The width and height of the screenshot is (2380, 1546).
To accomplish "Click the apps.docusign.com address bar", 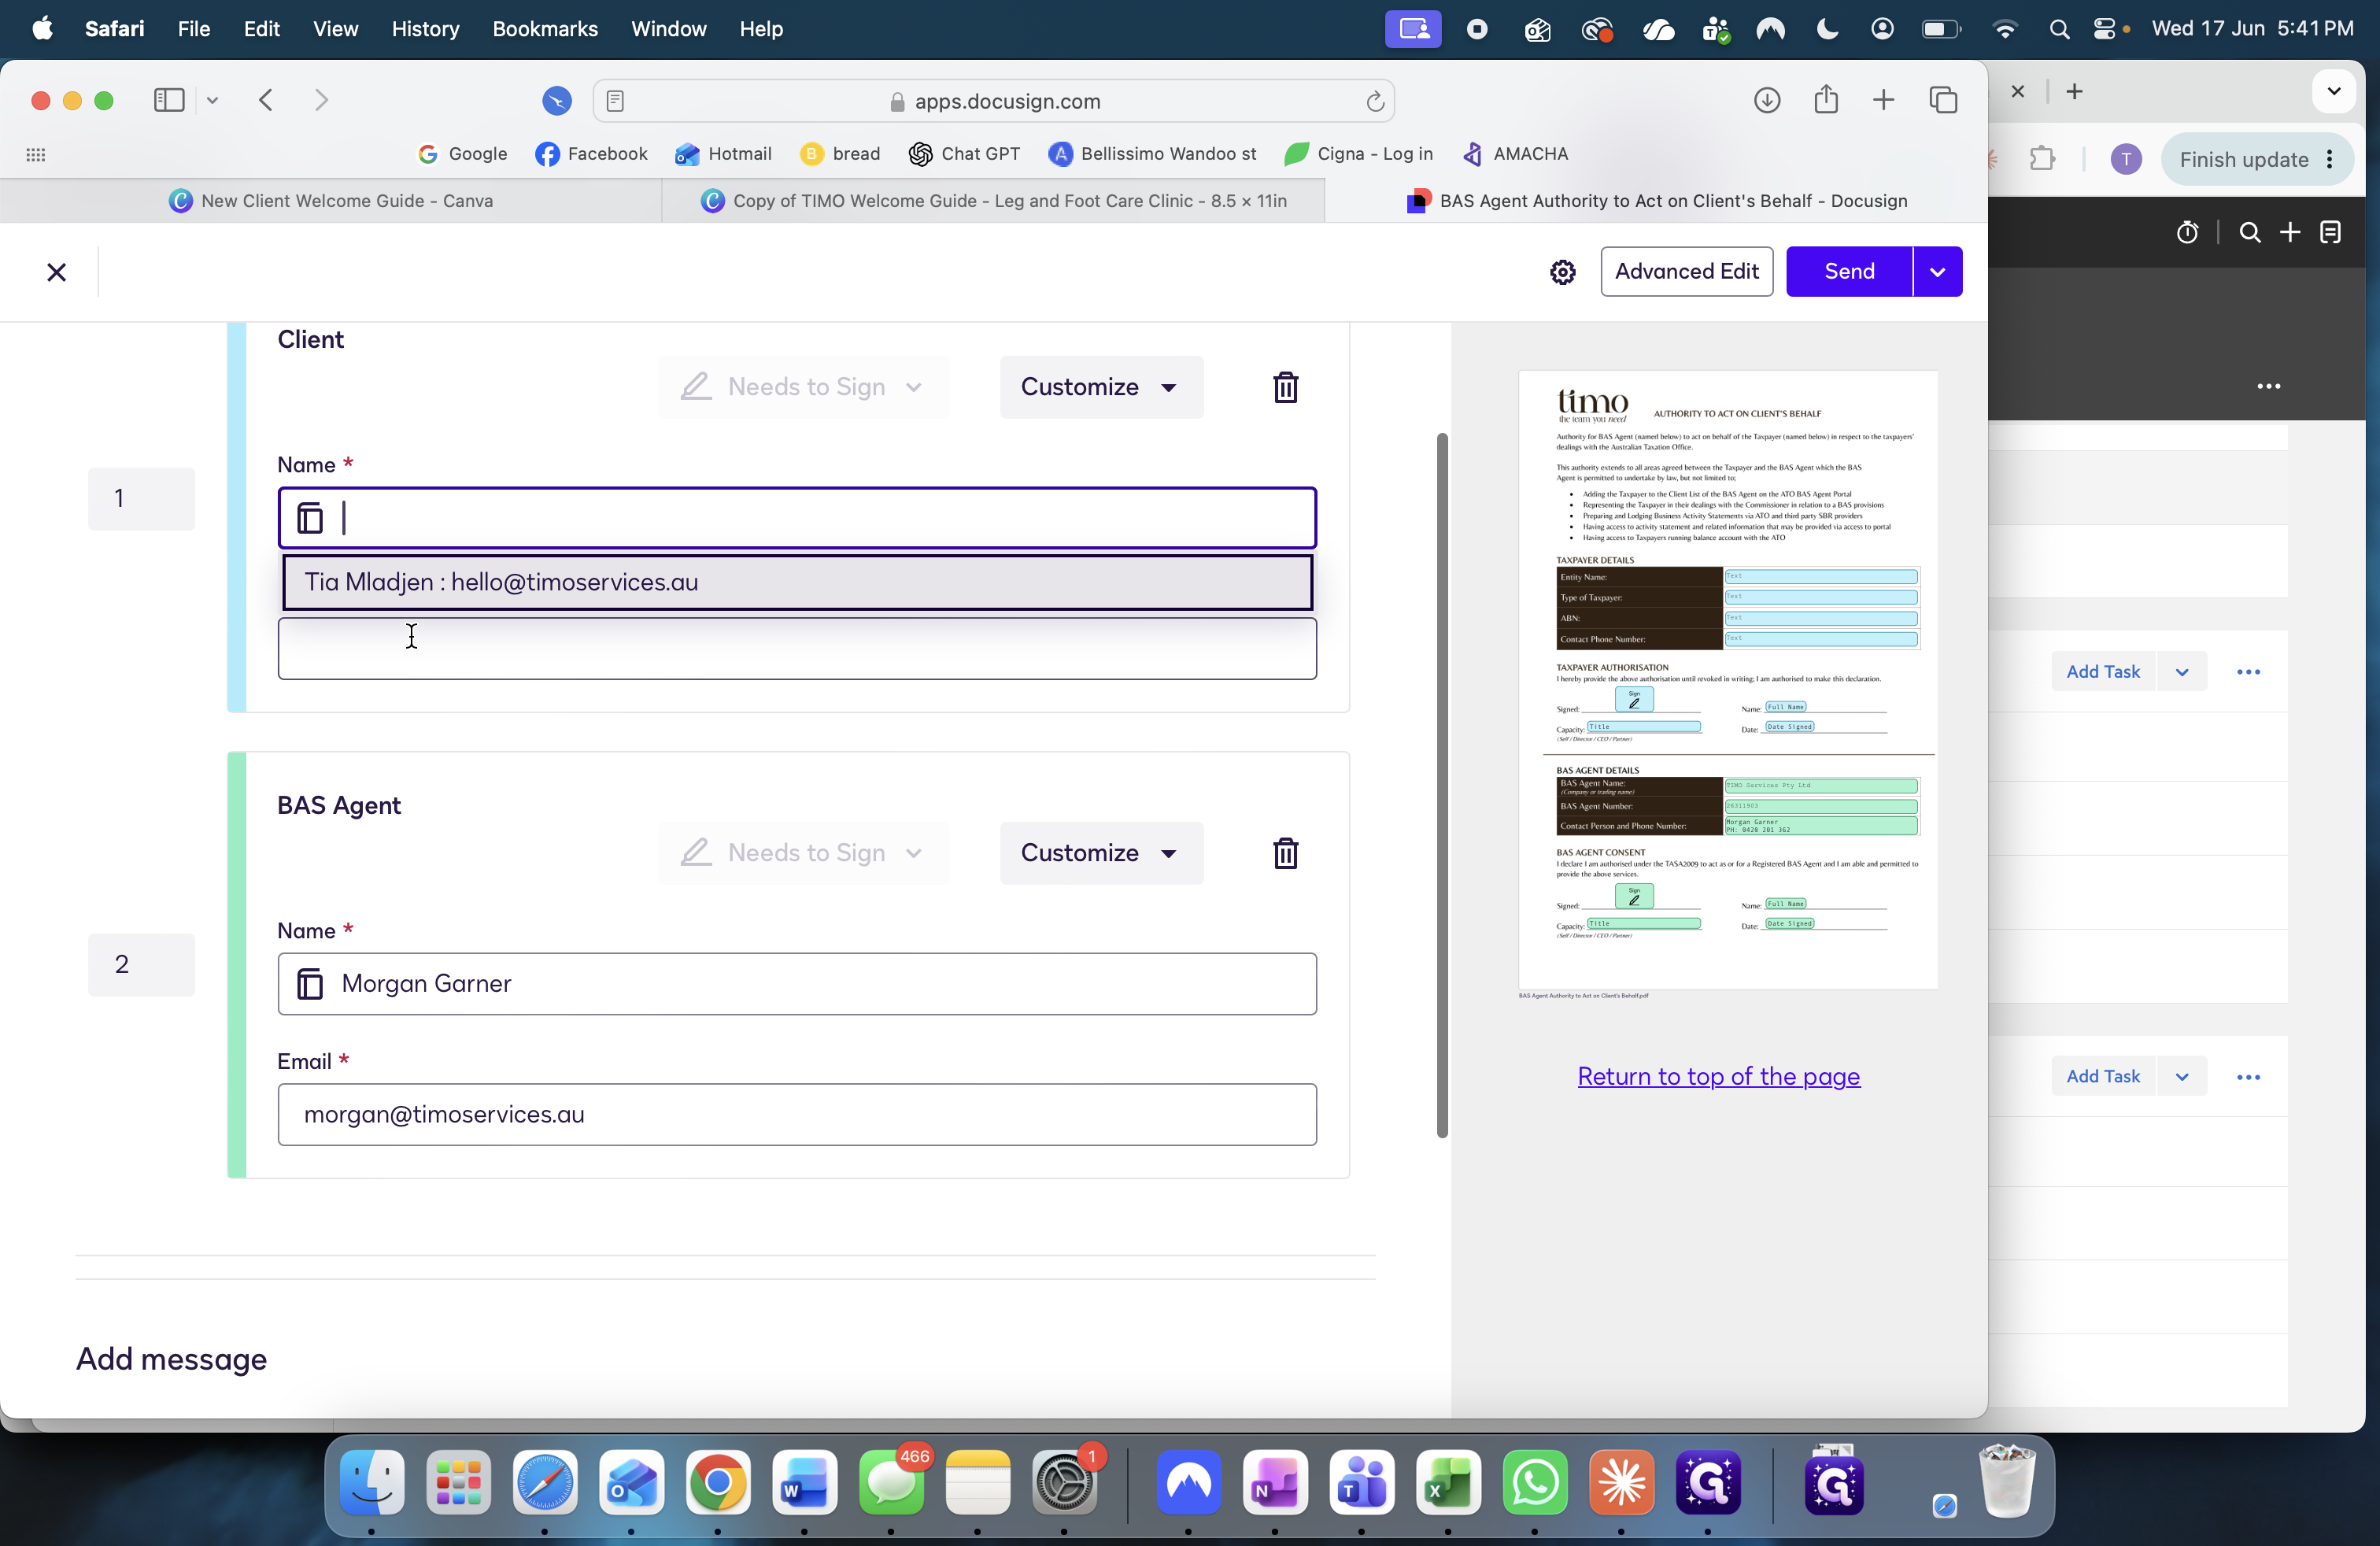I will click(993, 101).
